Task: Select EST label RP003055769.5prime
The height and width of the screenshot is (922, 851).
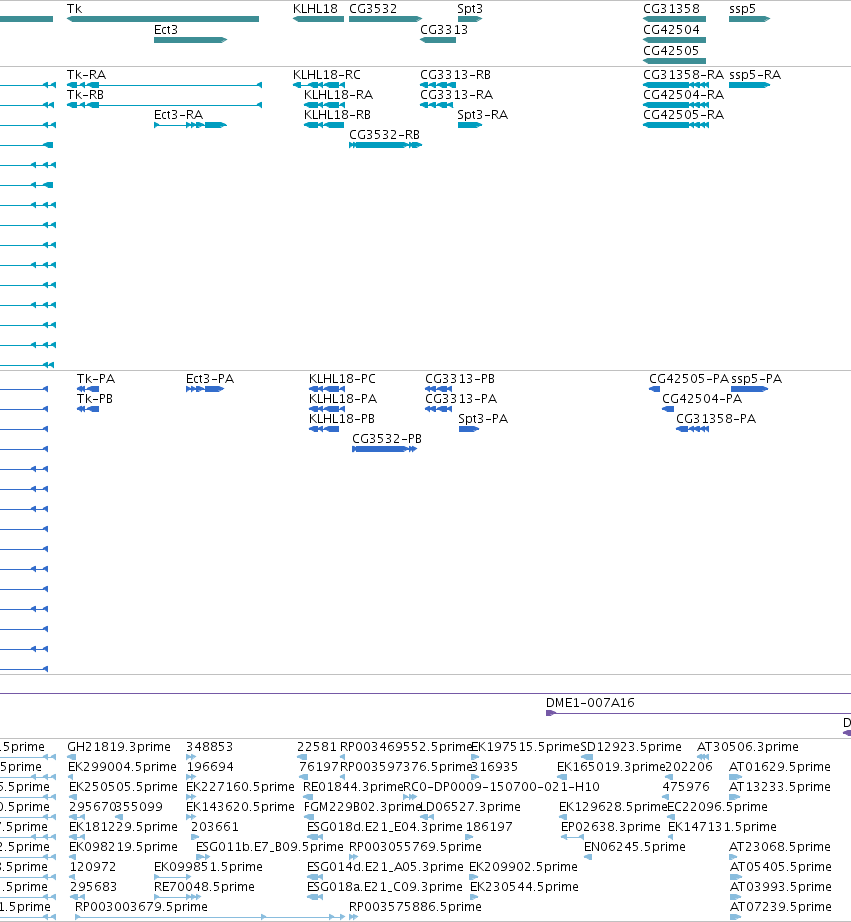Action: 415,847
